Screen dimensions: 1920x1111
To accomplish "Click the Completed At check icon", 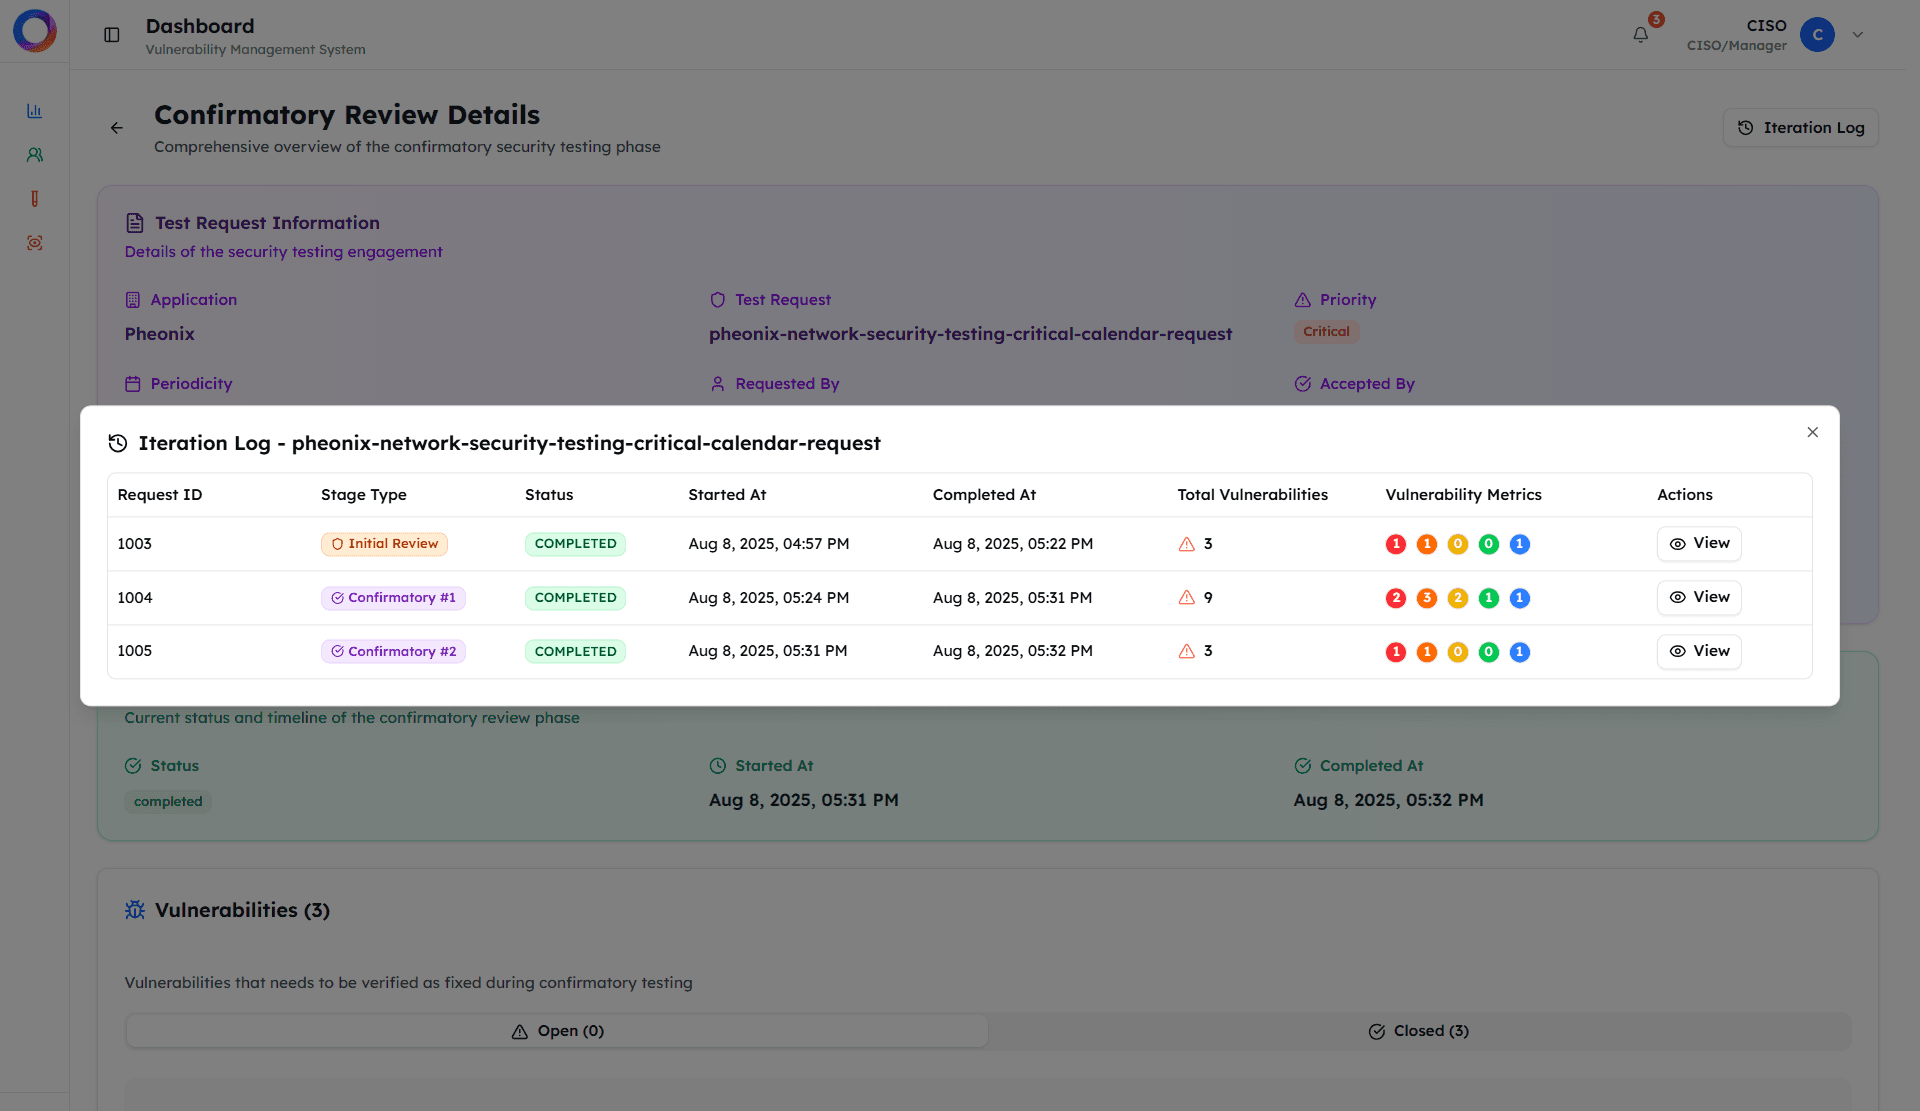I will coord(1302,766).
